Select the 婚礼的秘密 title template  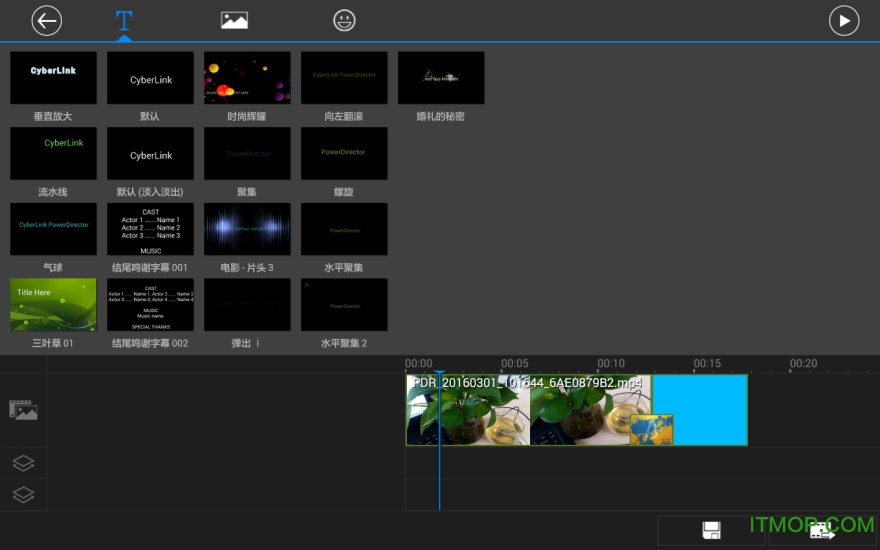click(x=441, y=78)
